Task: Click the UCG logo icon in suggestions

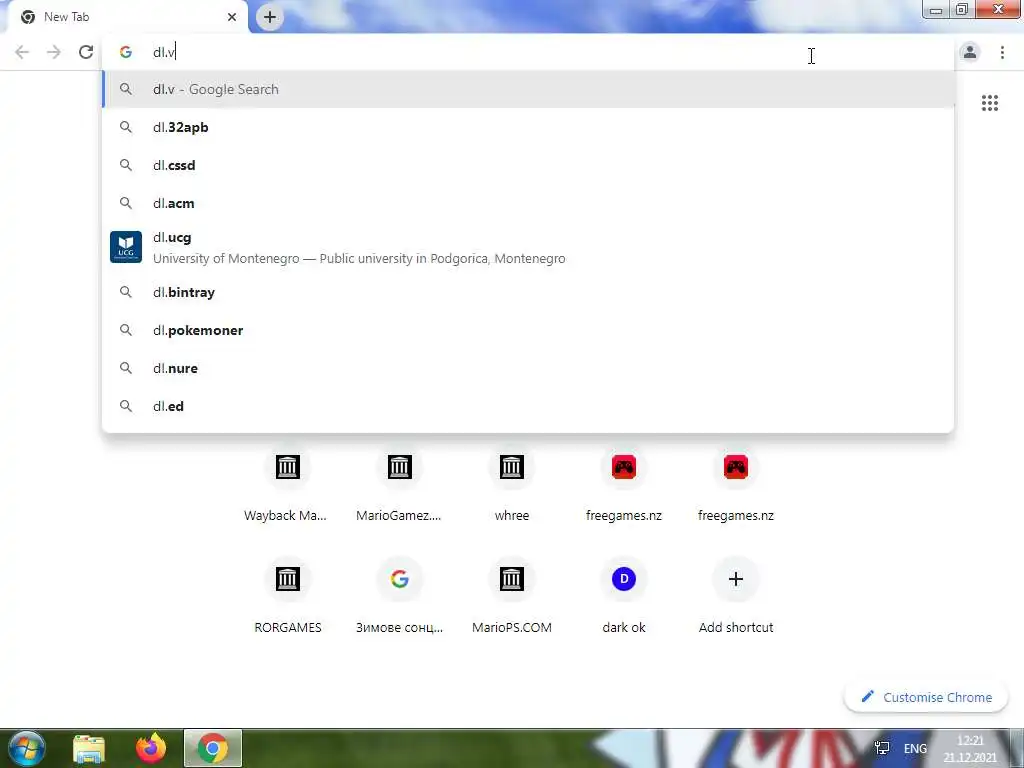Action: coord(126,247)
